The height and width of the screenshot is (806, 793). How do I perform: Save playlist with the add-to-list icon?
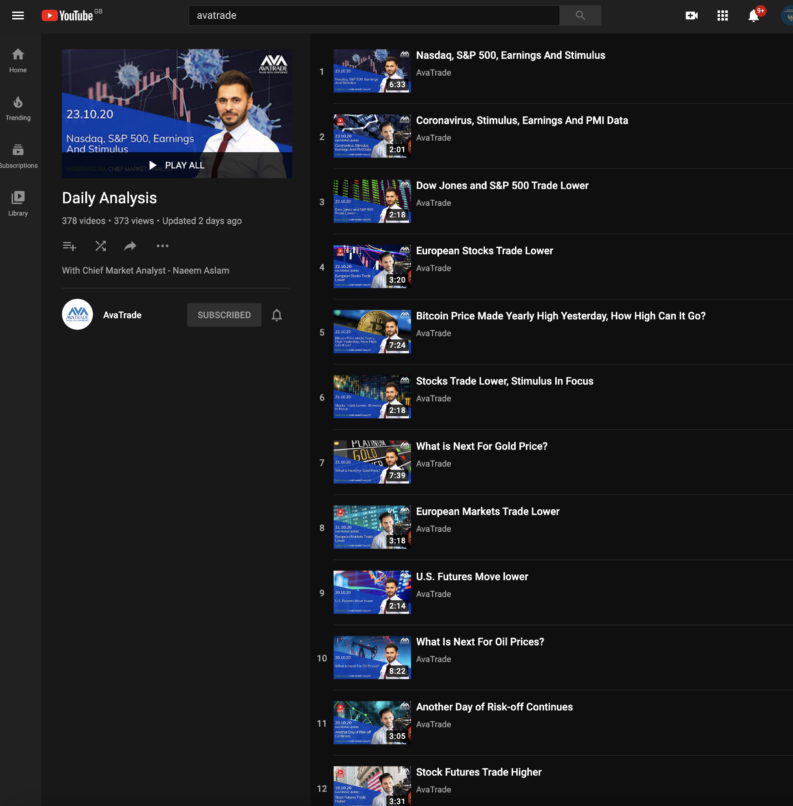[69, 246]
